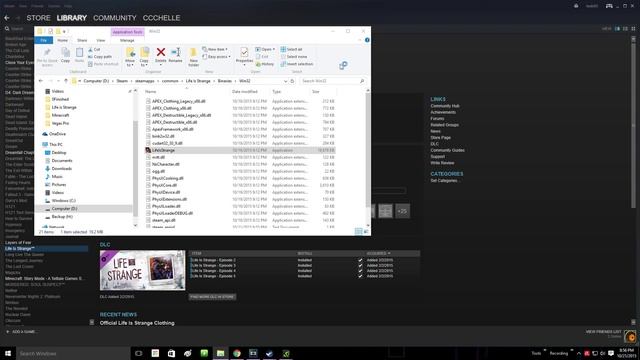Toggle checkbox for Life is Strange Episode 2
Screen dimensions: 640x360
(x=360, y=260)
